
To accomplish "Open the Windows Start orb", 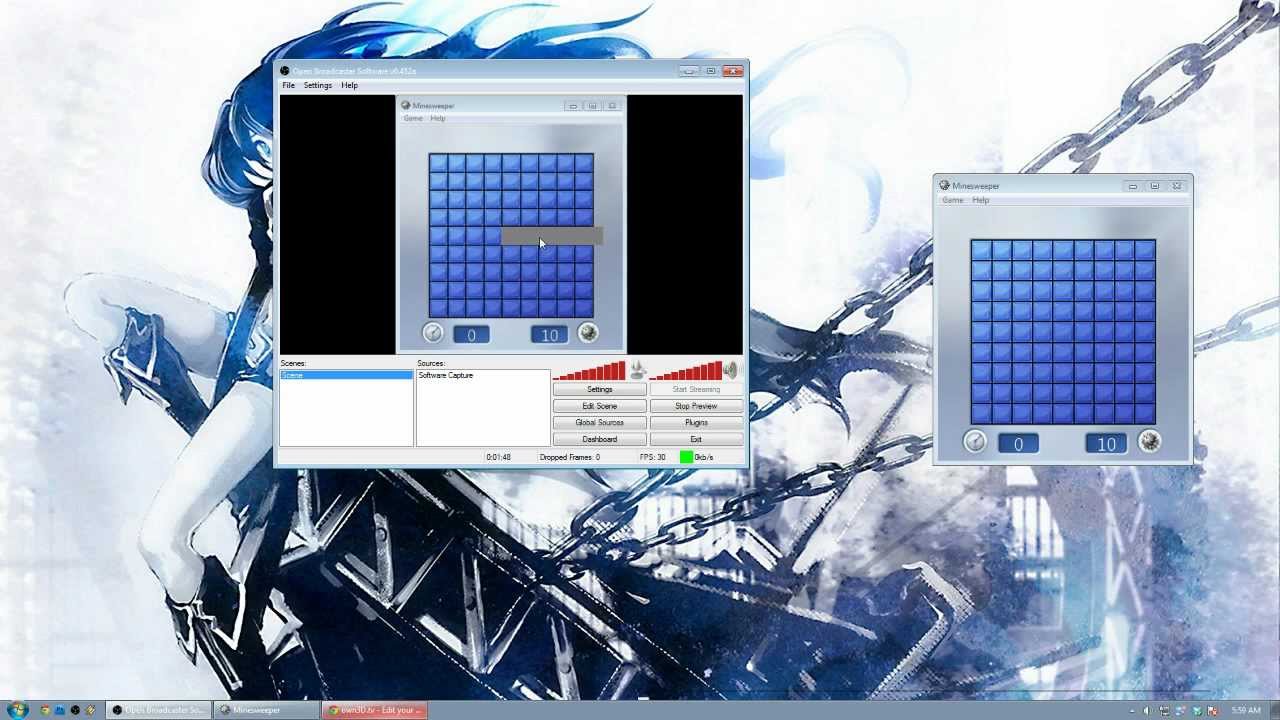I will click(x=17, y=709).
